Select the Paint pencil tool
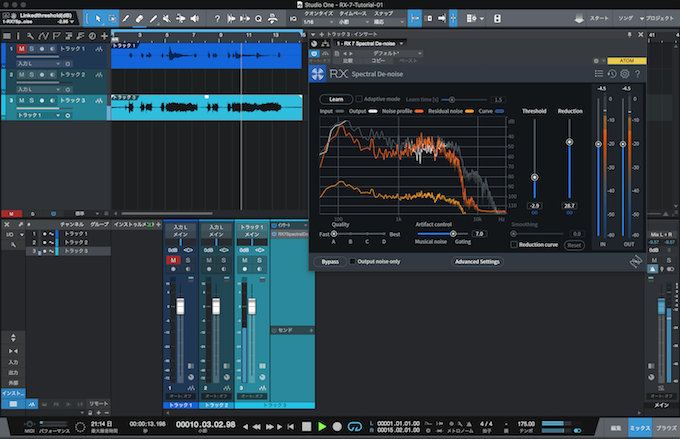This screenshot has width=680, height=439. click(153, 19)
